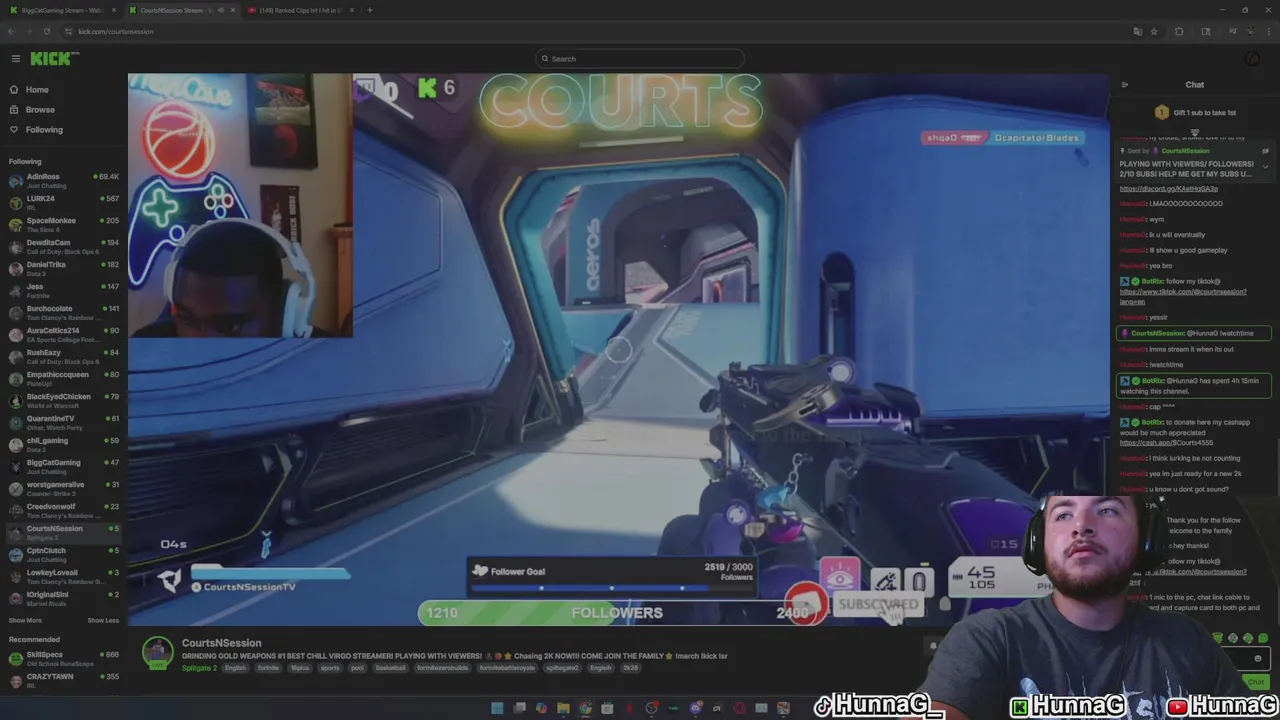Open QuarantineTV channel in the sidebar
Screen dimensions: 1280x720
[62, 422]
